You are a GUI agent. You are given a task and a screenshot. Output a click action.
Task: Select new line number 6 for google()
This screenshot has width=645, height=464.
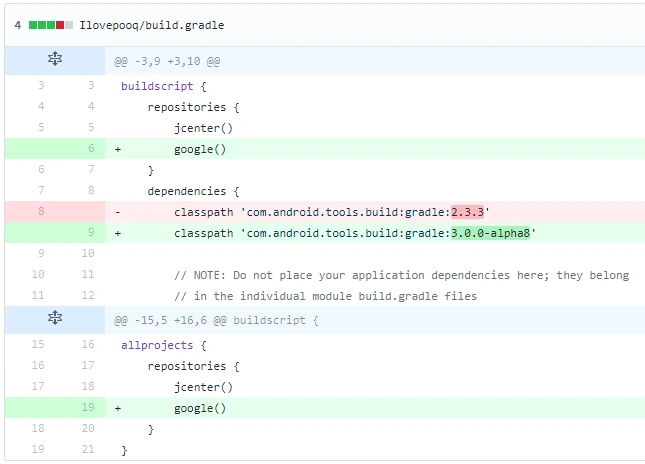pyautogui.click(x=91, y=148)
